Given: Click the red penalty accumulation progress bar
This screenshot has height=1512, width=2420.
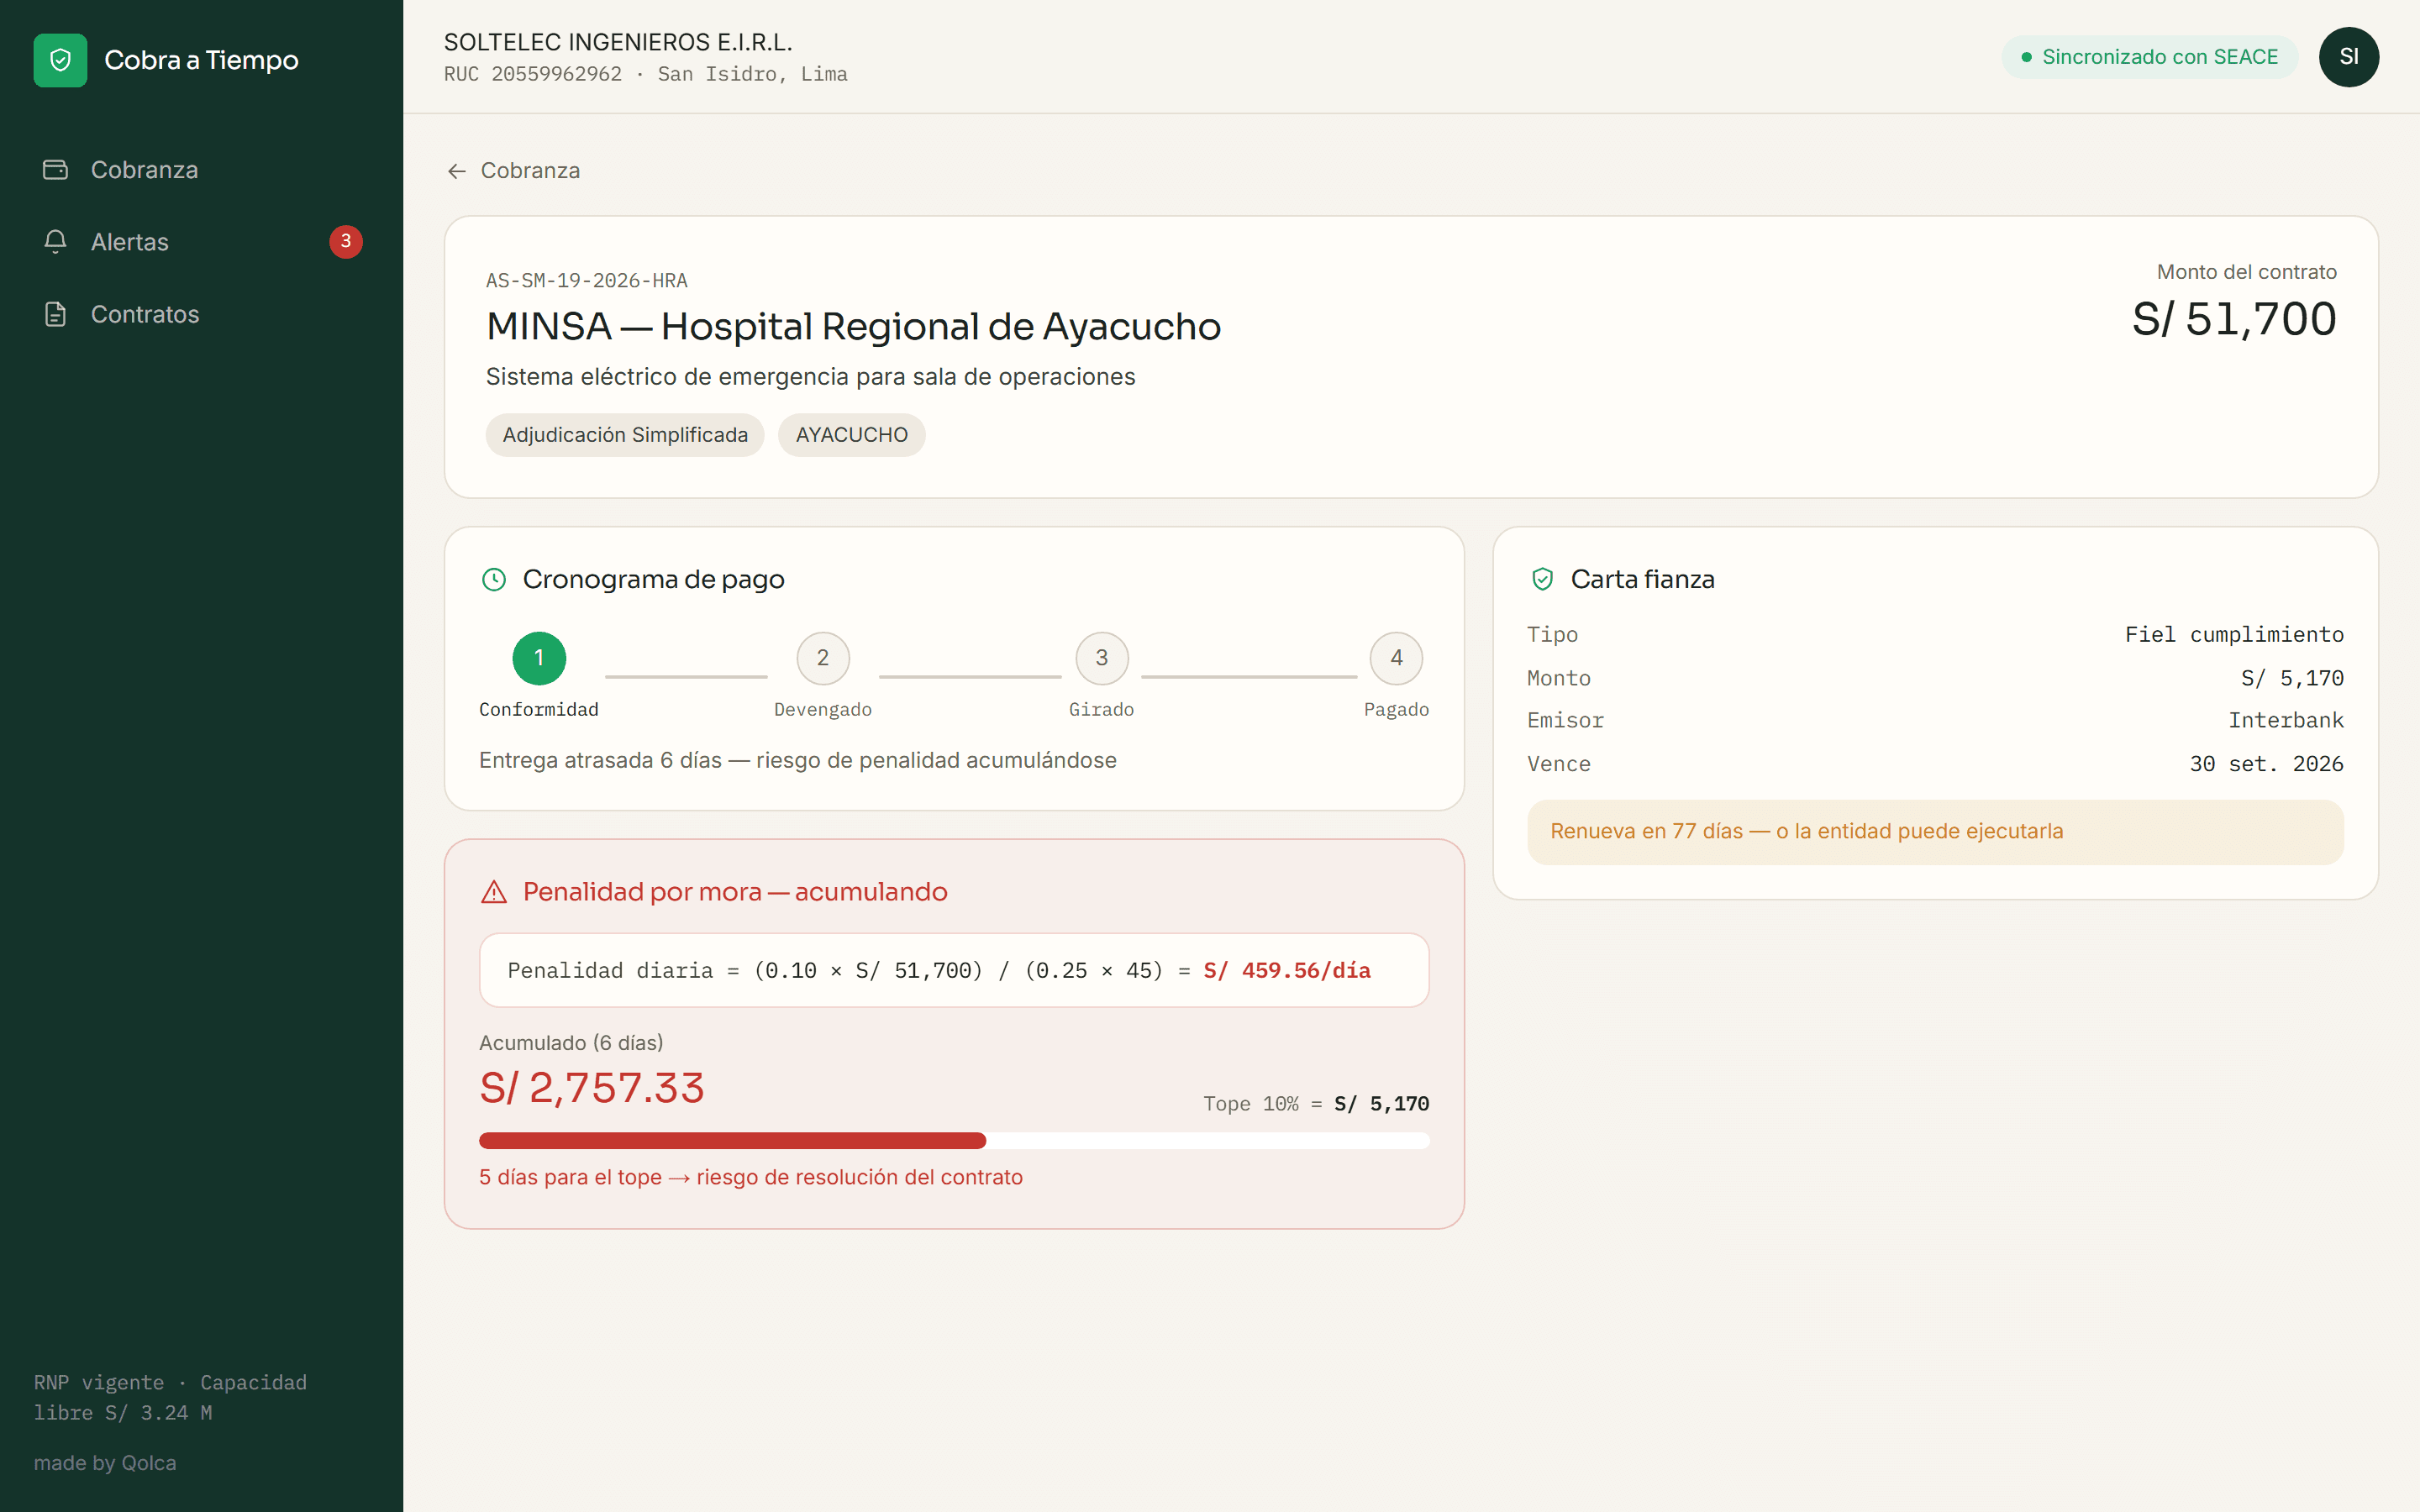Looking at the screenshot, I should [954, 1141].
